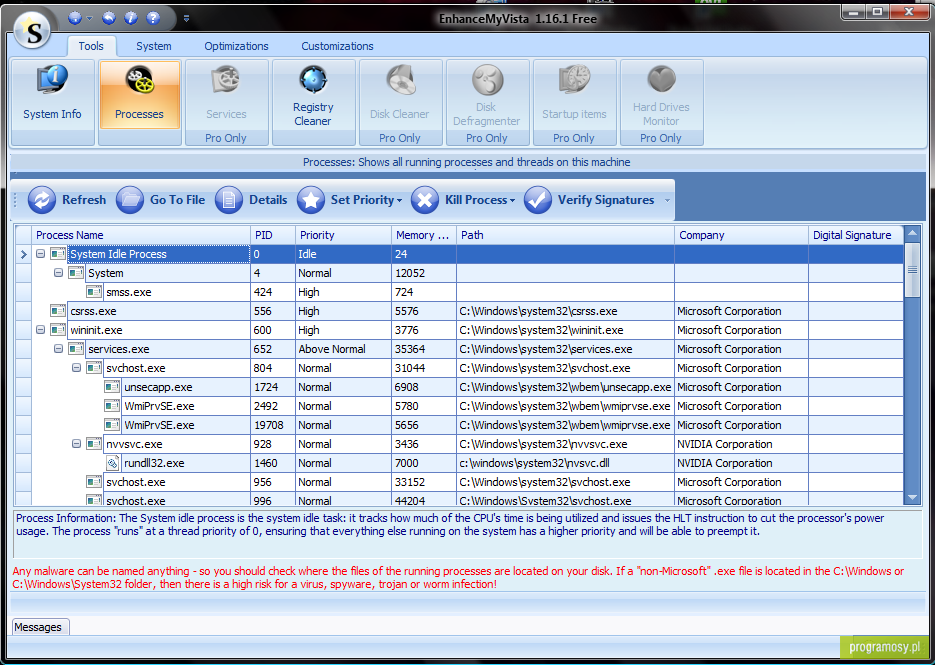The width and height of the screenshot is (935, 665).
Task: Click the memory value 35364
Action: pyautogui.click(x=424, y=349)
